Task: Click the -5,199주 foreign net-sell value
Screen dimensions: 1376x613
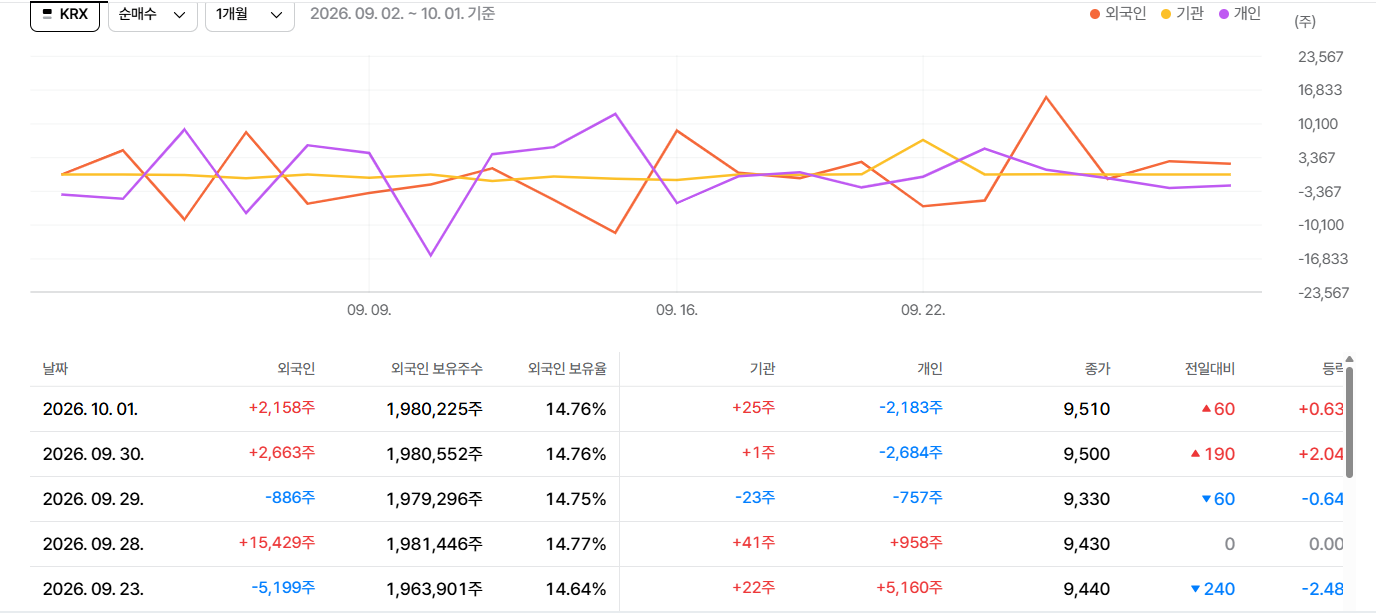Action: (283, 588)
